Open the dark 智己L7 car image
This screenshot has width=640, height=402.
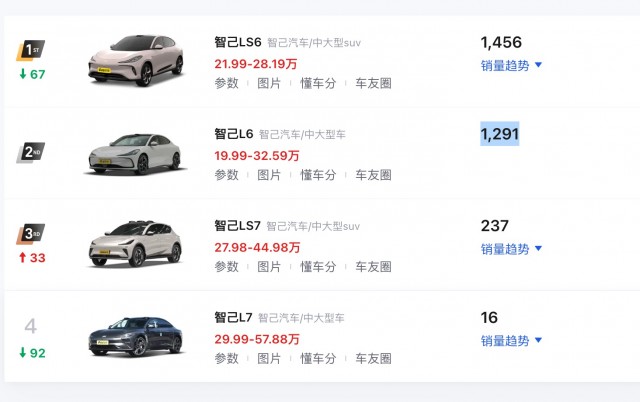point(135,336)
